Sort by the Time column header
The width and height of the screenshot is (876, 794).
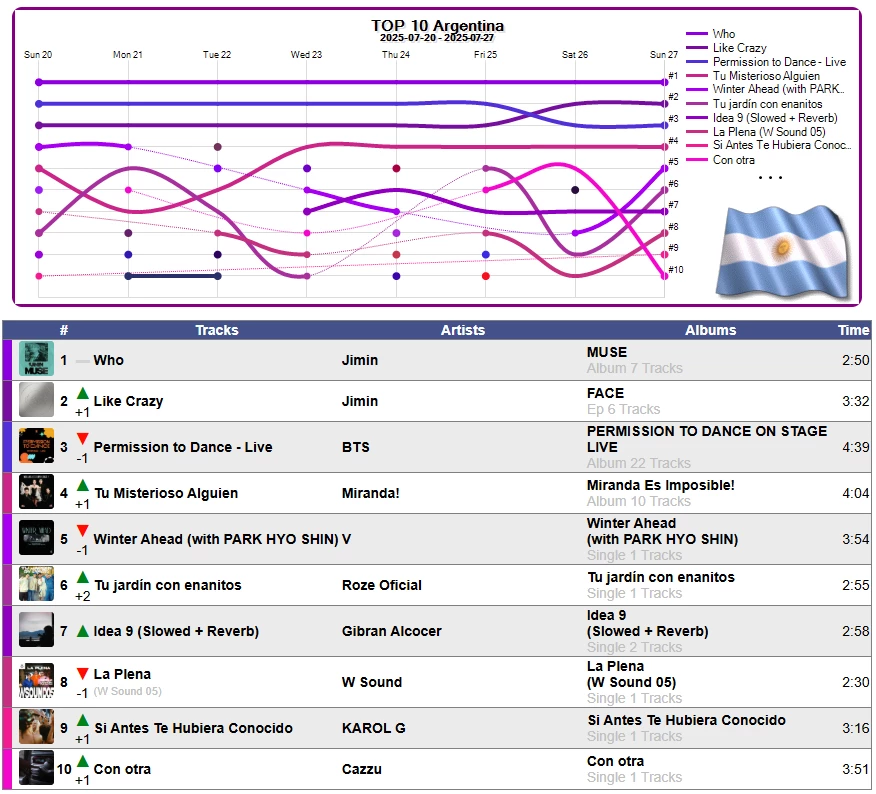pyautogui.click(x=854, y=330)
